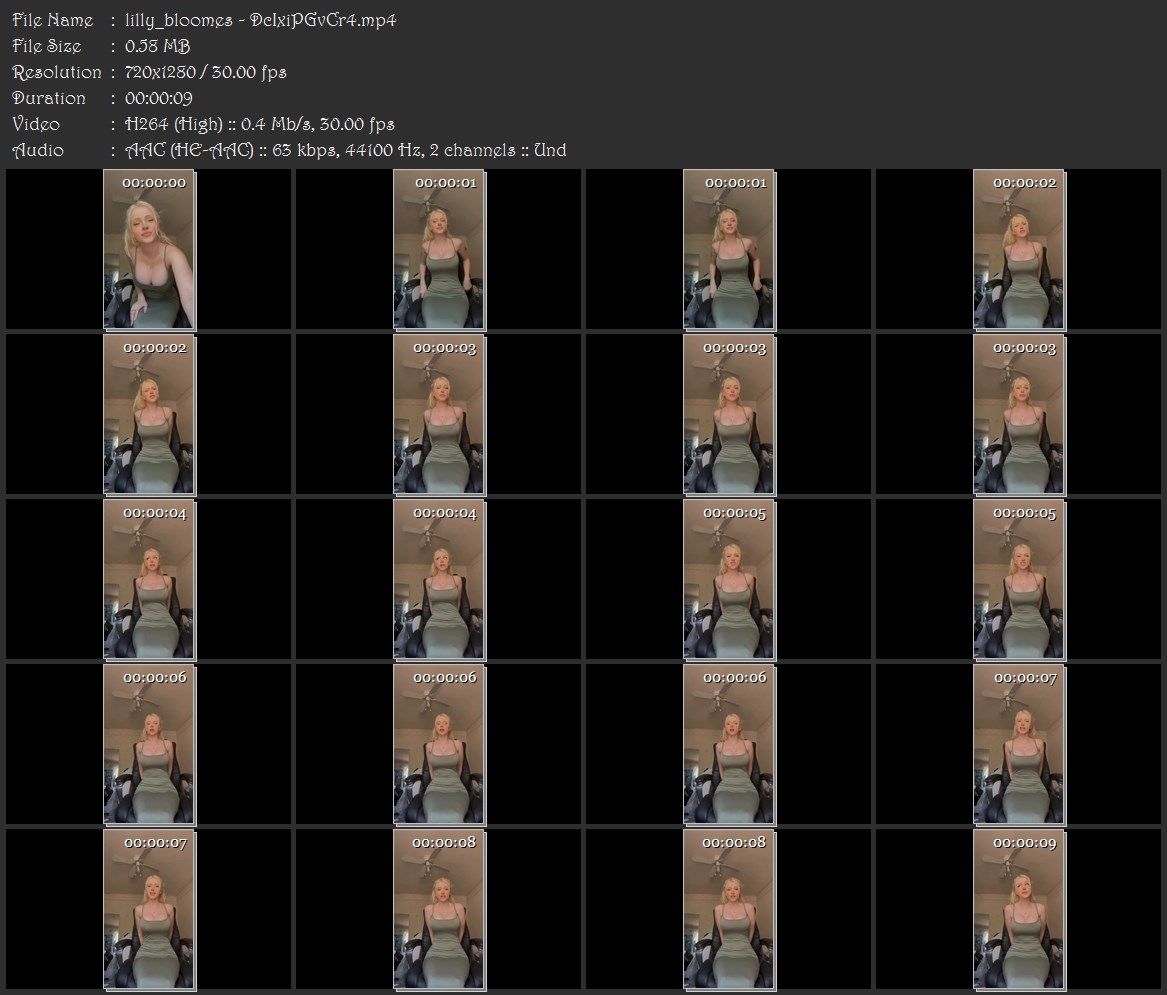Open the thumbnail frame stamped 00:00:00
Image resolution: width=1167 pixels, height=995 pixels.
[149, 249]
